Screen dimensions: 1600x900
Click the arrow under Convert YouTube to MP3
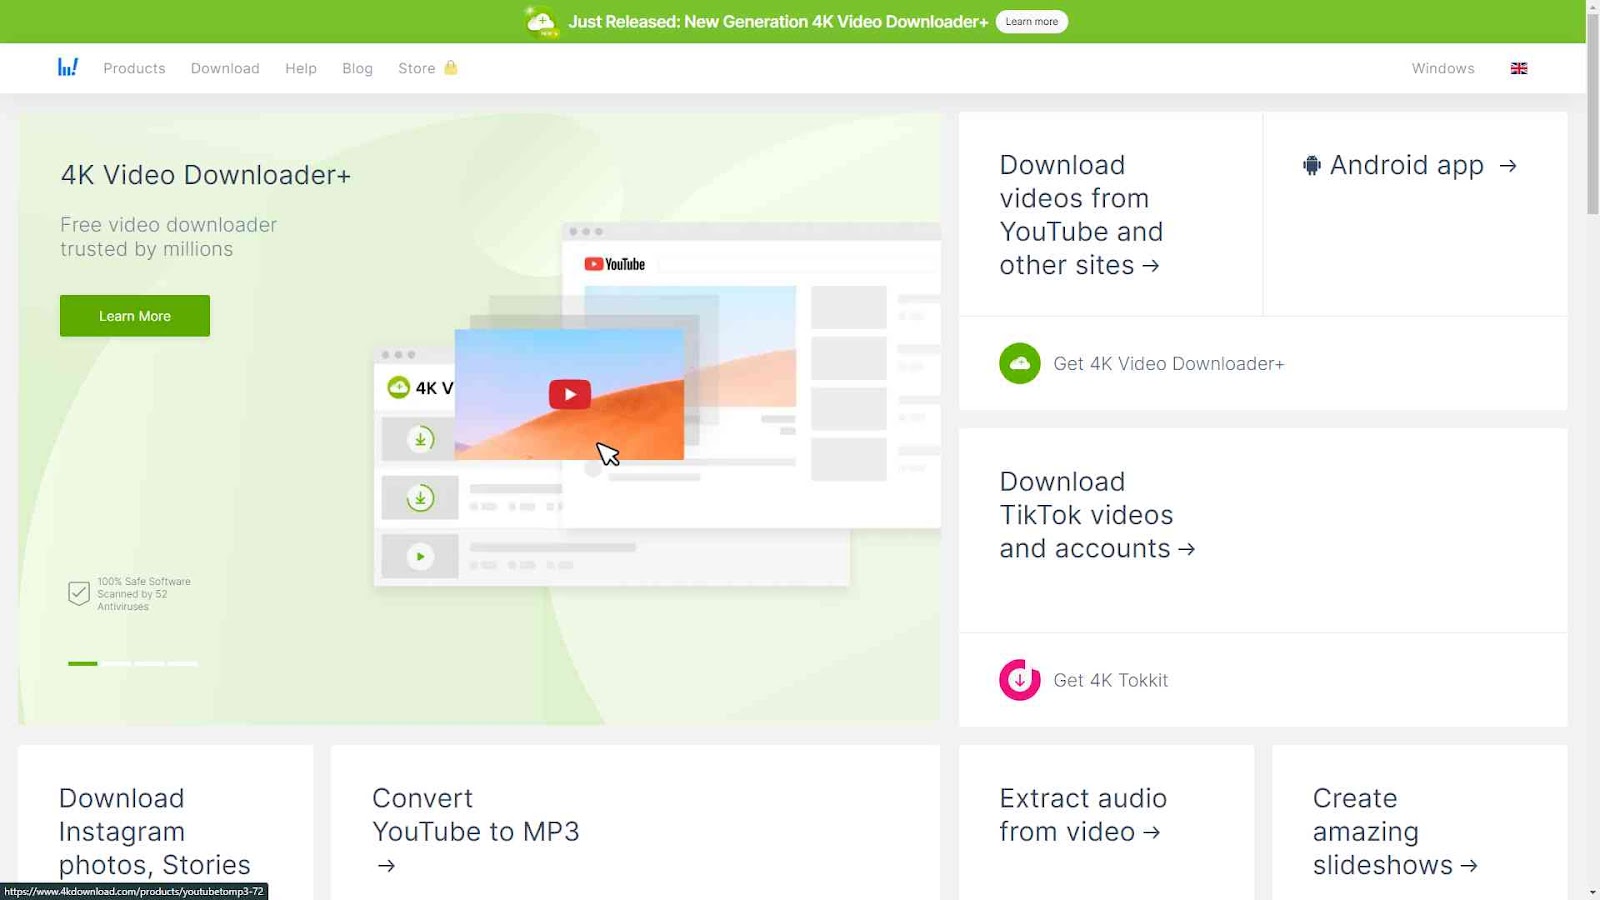click(x=386, y=866)
